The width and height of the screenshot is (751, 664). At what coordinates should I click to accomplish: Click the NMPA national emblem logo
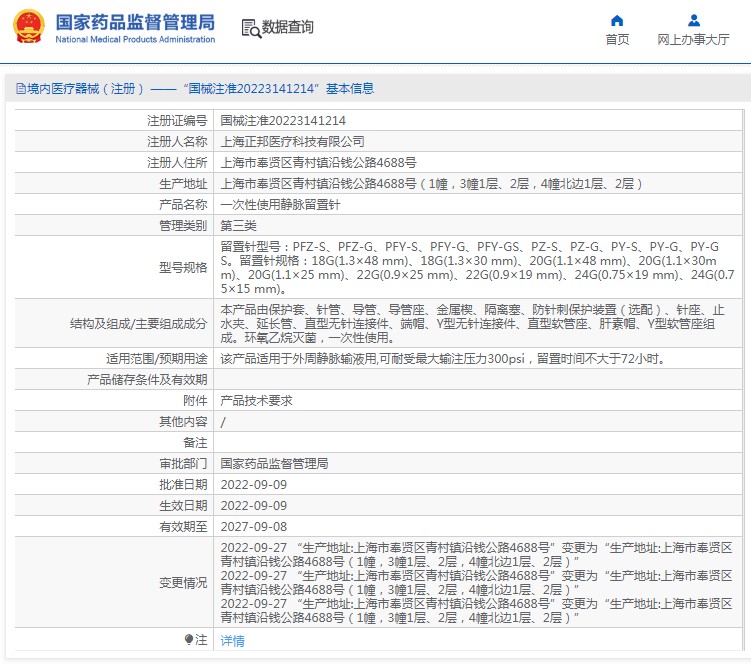[x=28, y=28]
